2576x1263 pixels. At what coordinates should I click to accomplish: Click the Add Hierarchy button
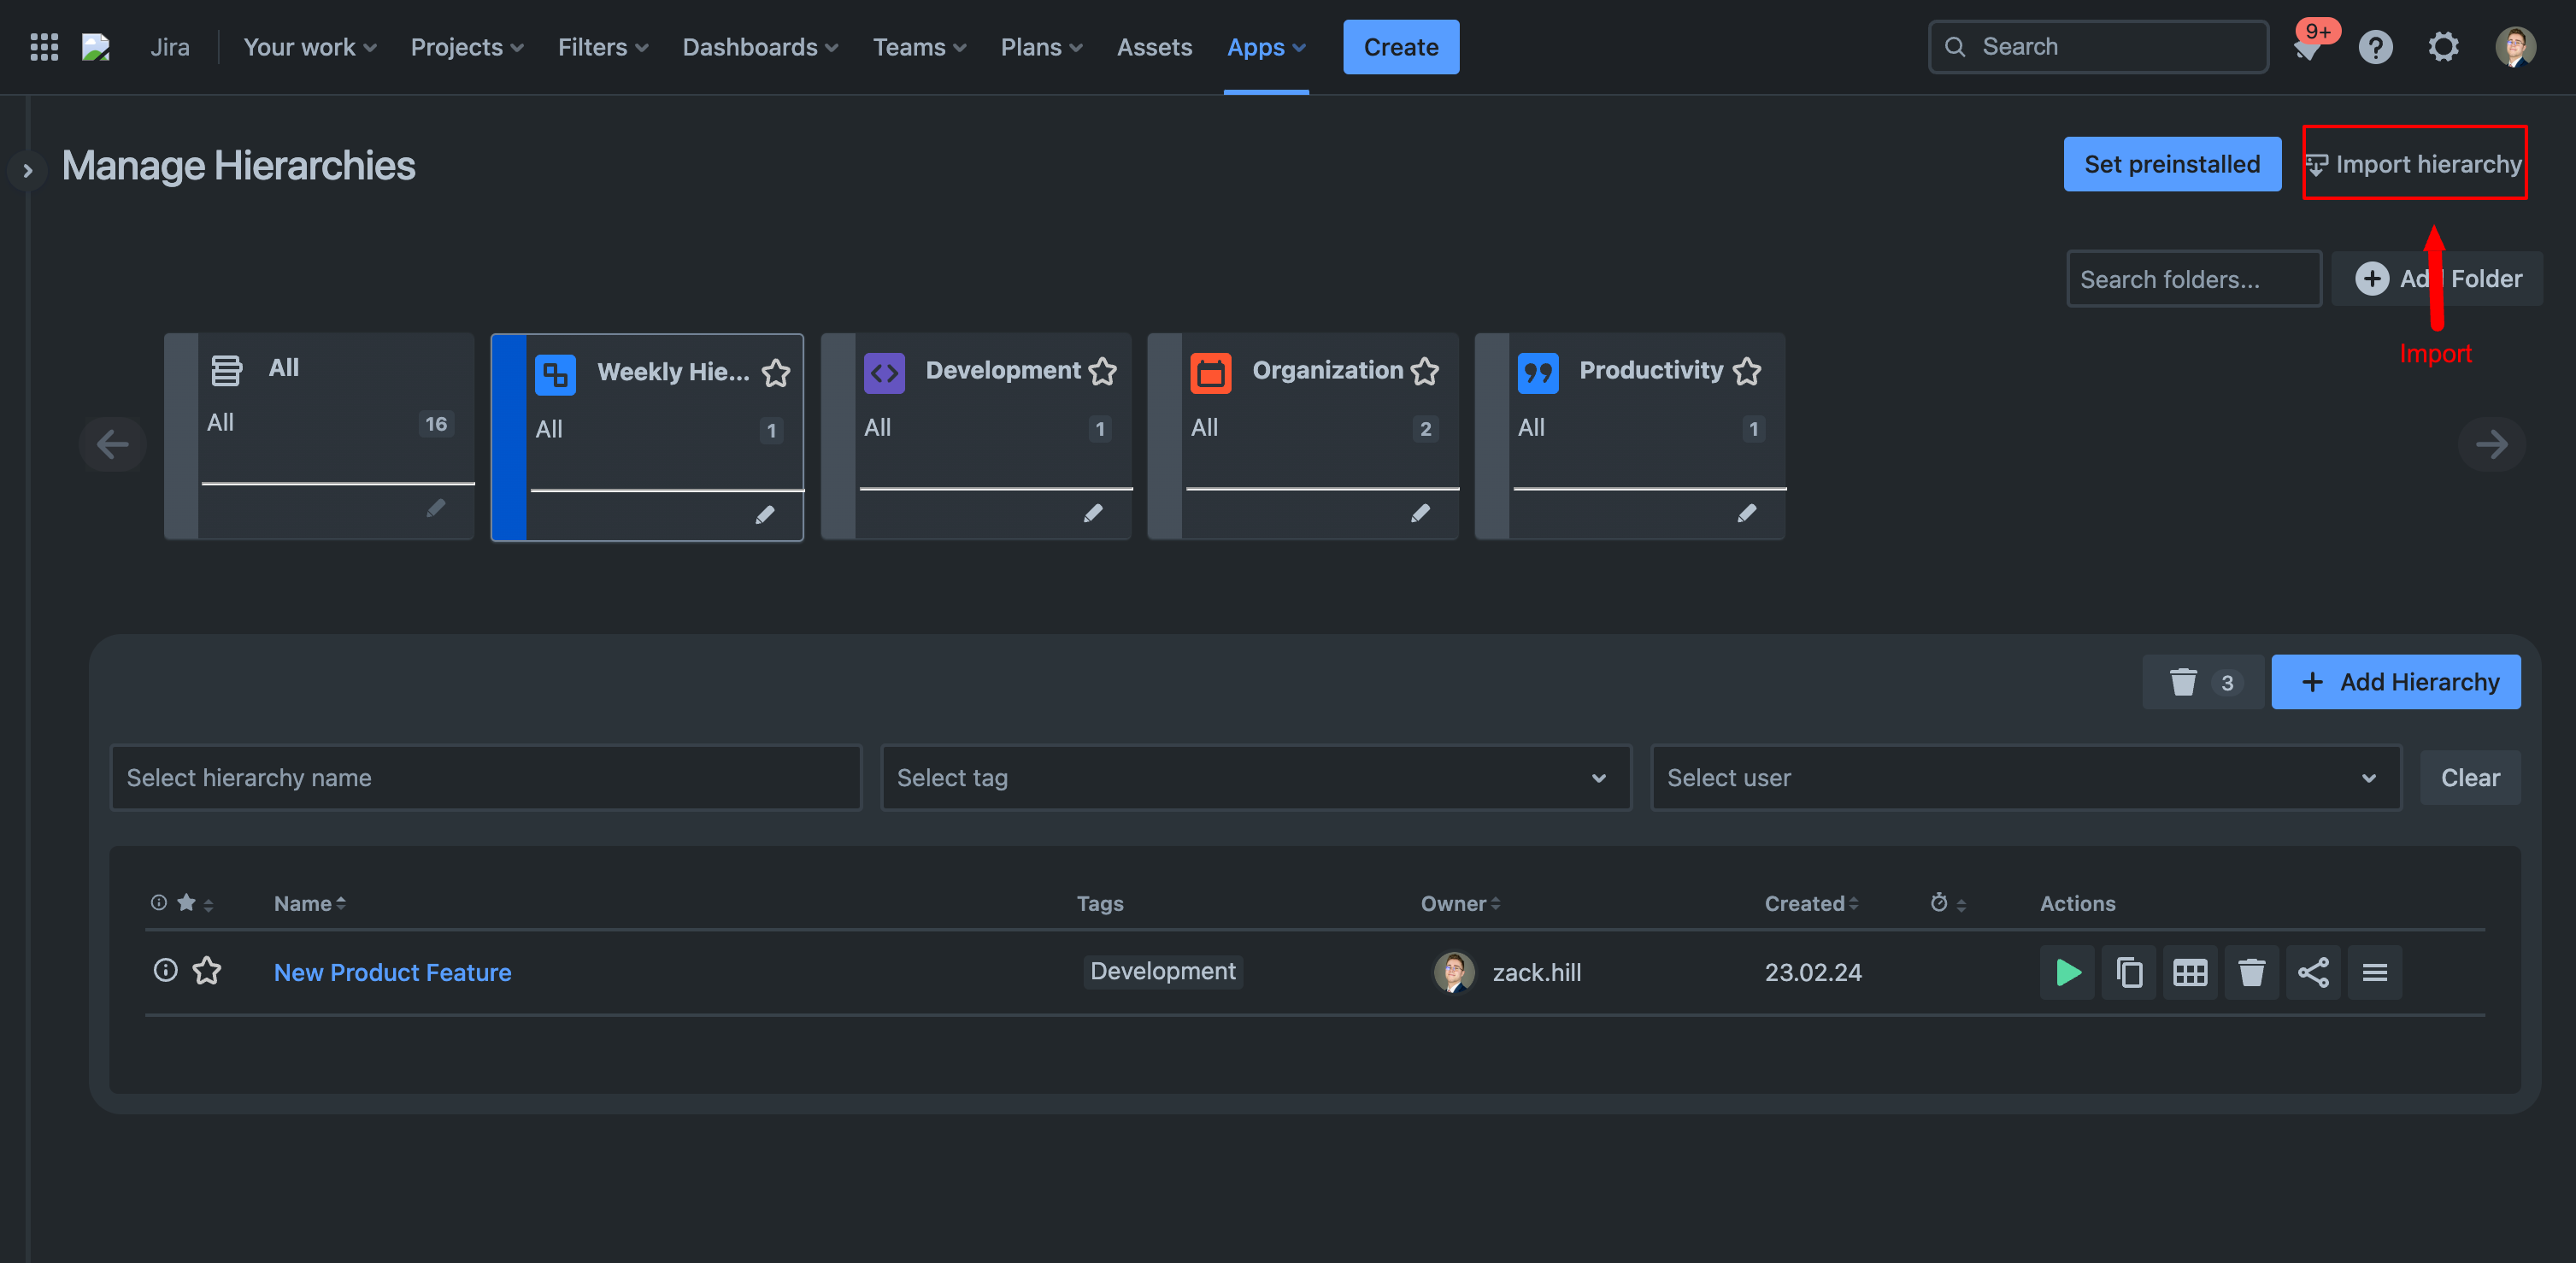(x=2395, y=682)
